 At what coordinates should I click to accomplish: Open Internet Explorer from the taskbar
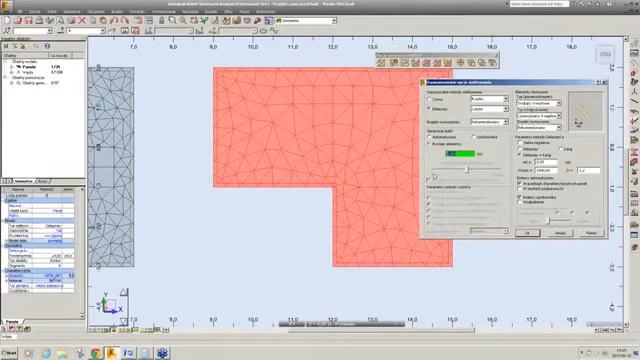(46, 353)
